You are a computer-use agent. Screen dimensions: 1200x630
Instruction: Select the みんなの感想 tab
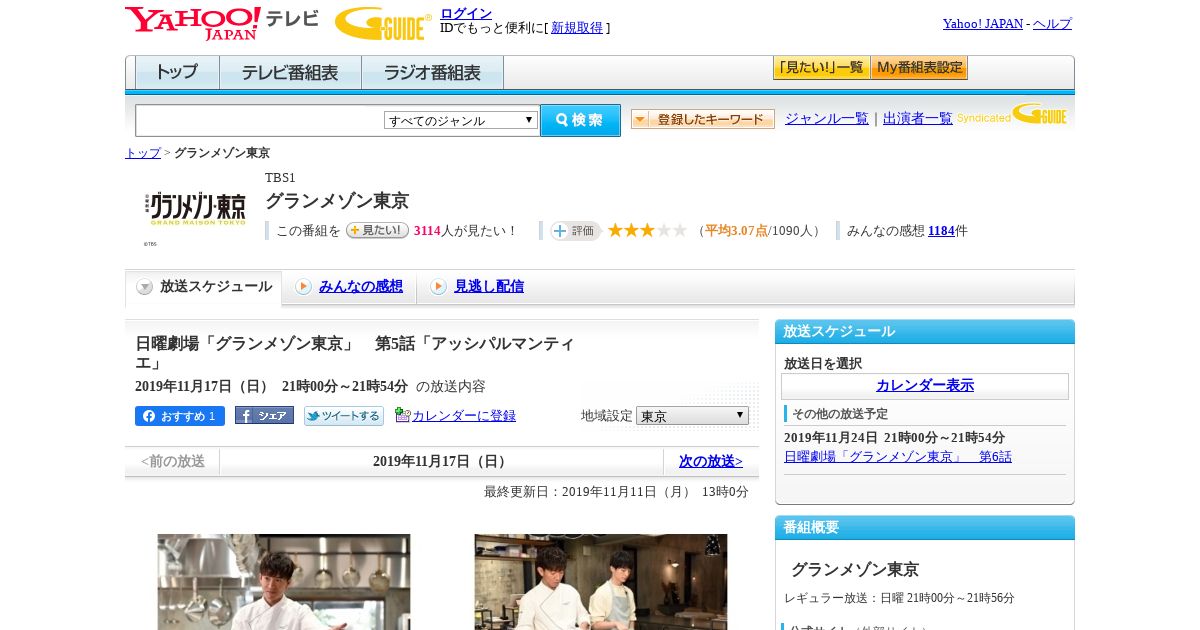(361, 287)
